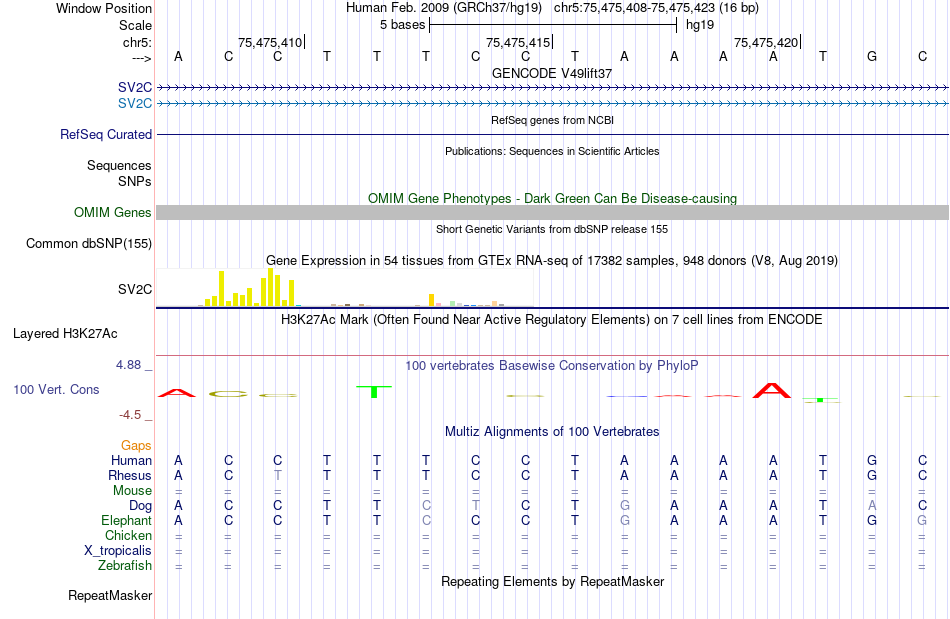Click the Elephant alignment row label
Image resolution: width=950 pixels, height=619 pixels.
click(126, 520)
